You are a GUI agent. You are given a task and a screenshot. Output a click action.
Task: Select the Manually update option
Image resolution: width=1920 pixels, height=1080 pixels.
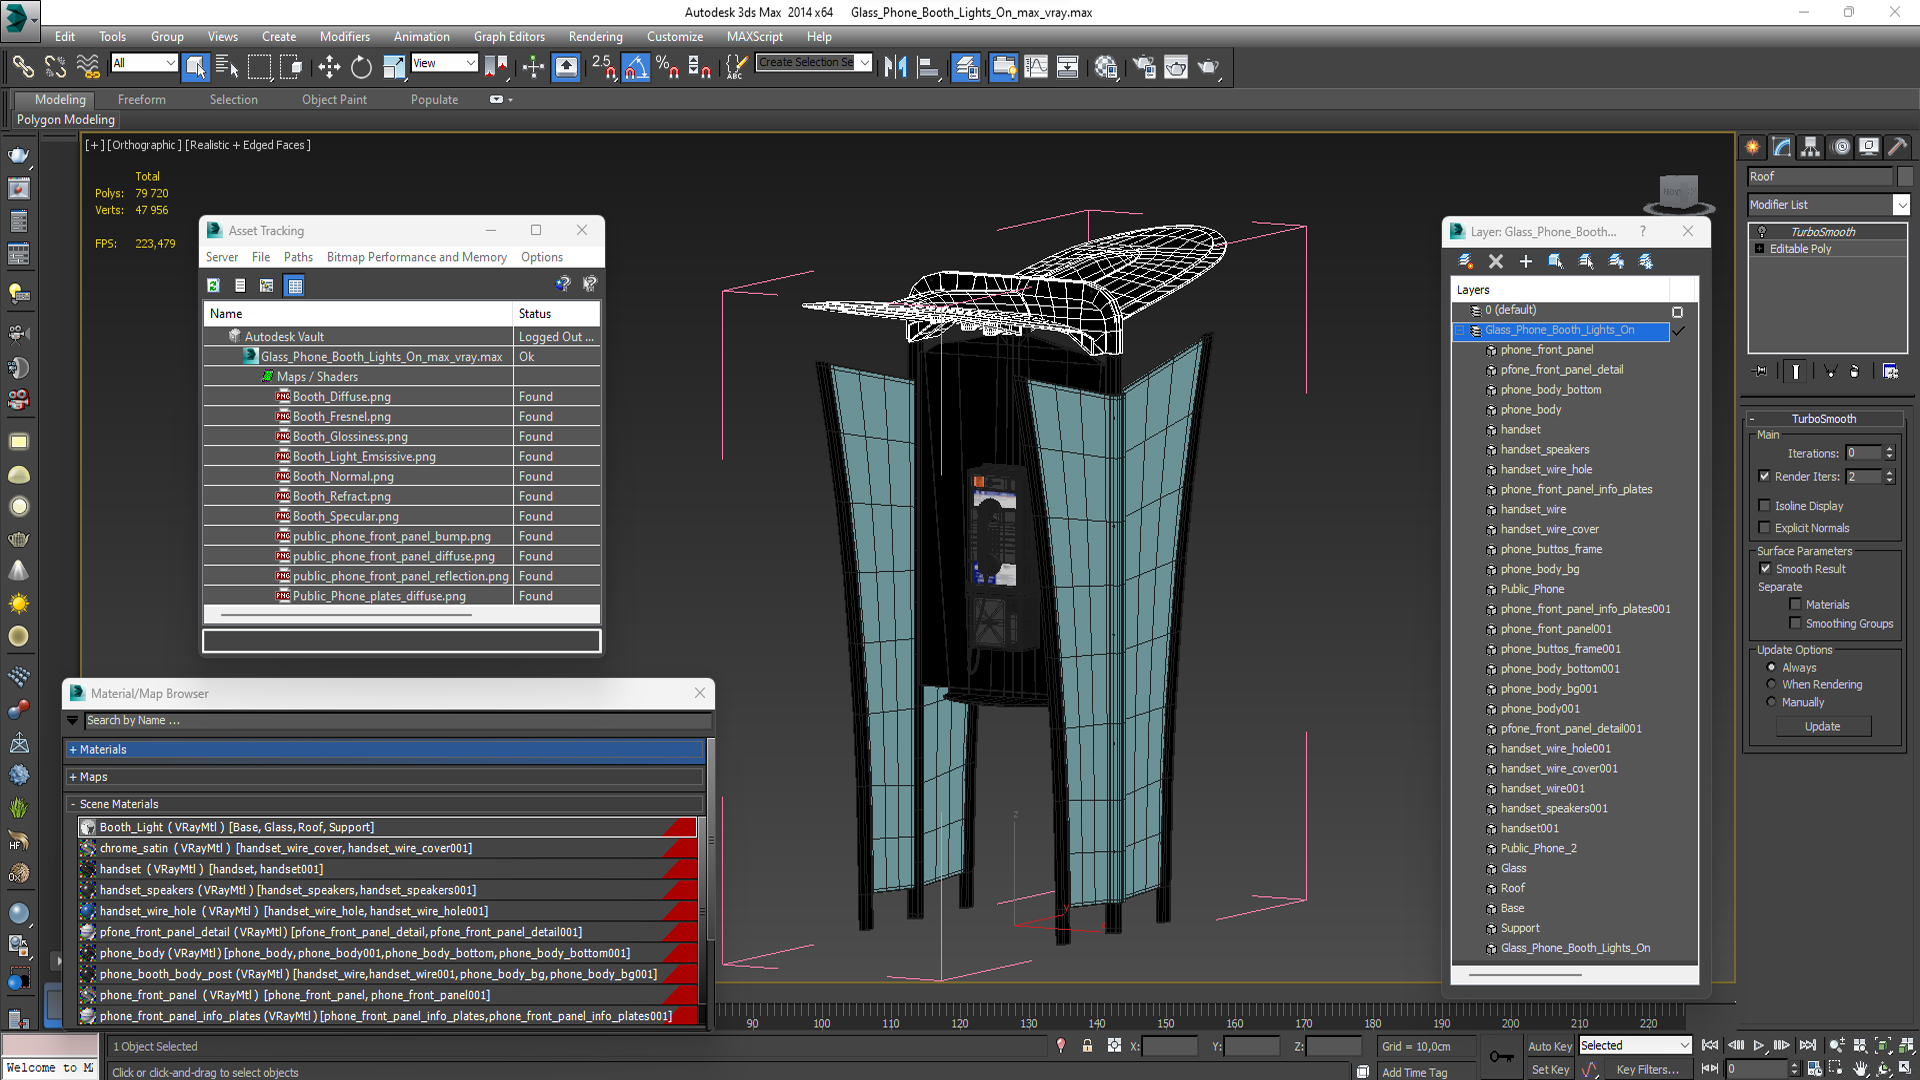(x=1771, y=702)
